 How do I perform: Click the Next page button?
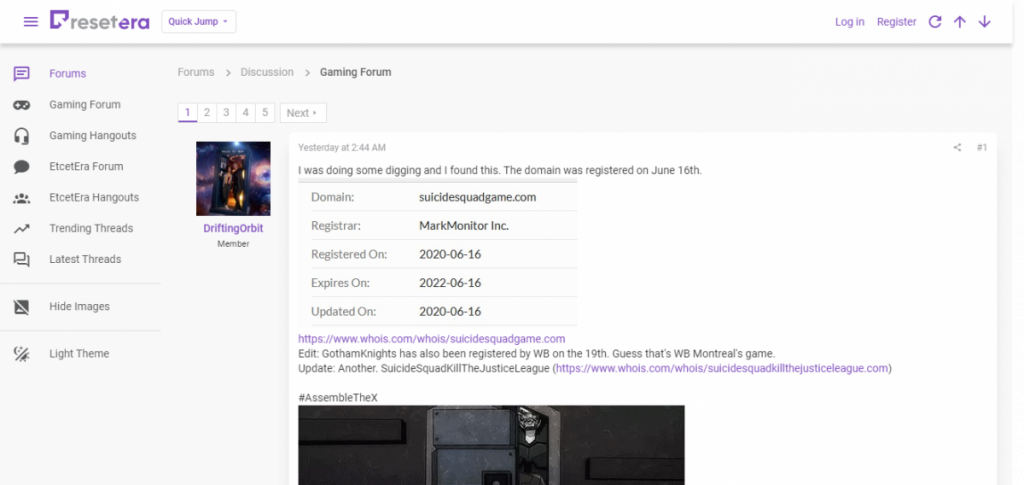[303, 112]
